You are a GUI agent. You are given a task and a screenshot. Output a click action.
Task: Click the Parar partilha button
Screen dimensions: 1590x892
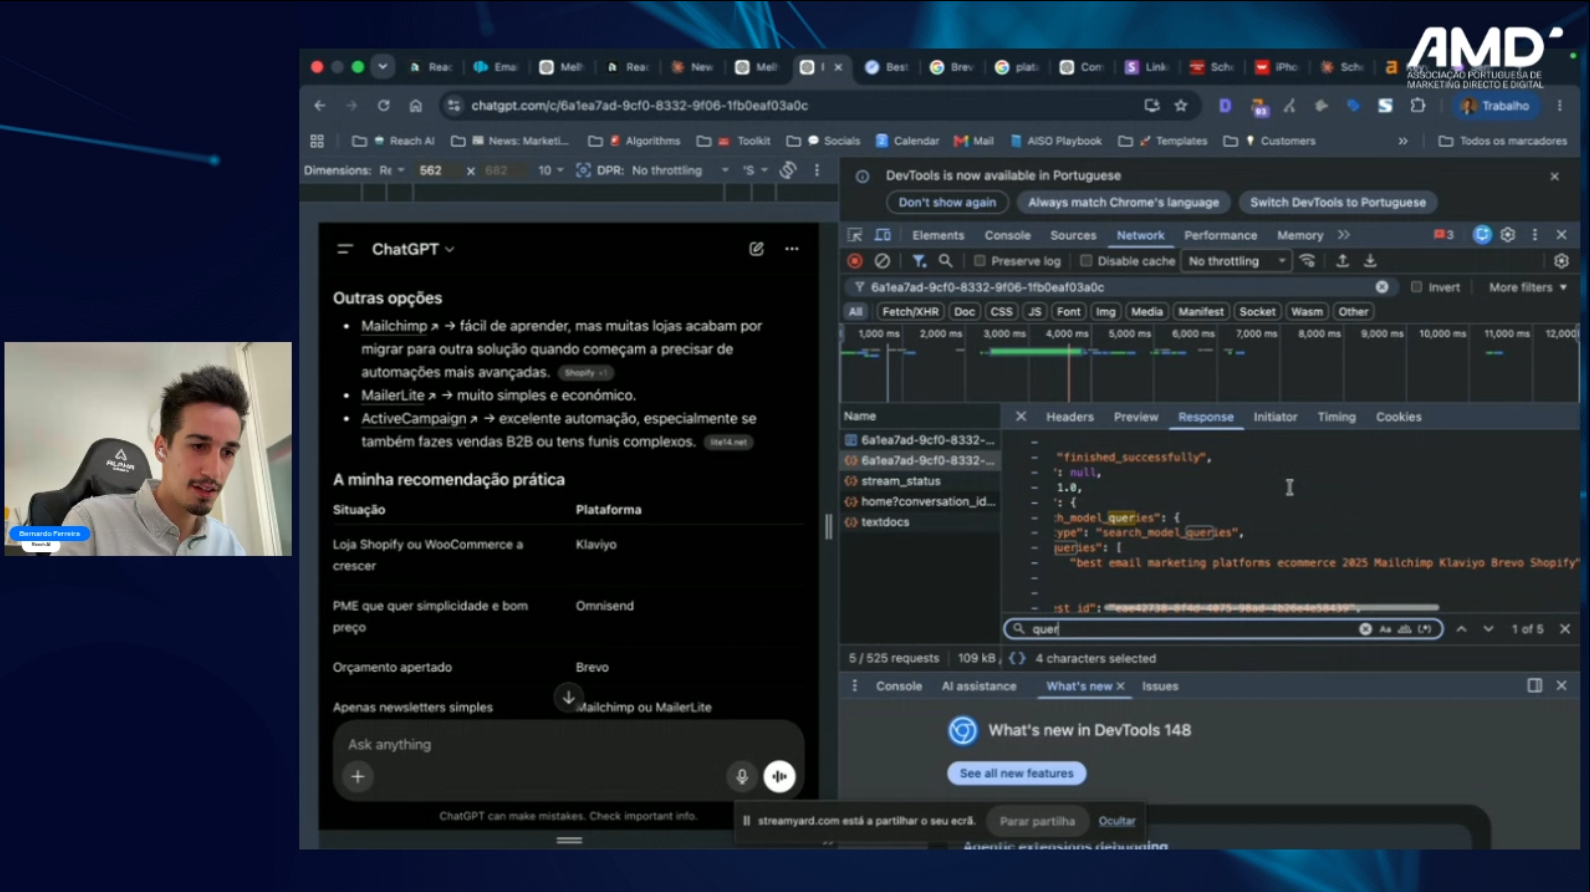coord(1037,821)
